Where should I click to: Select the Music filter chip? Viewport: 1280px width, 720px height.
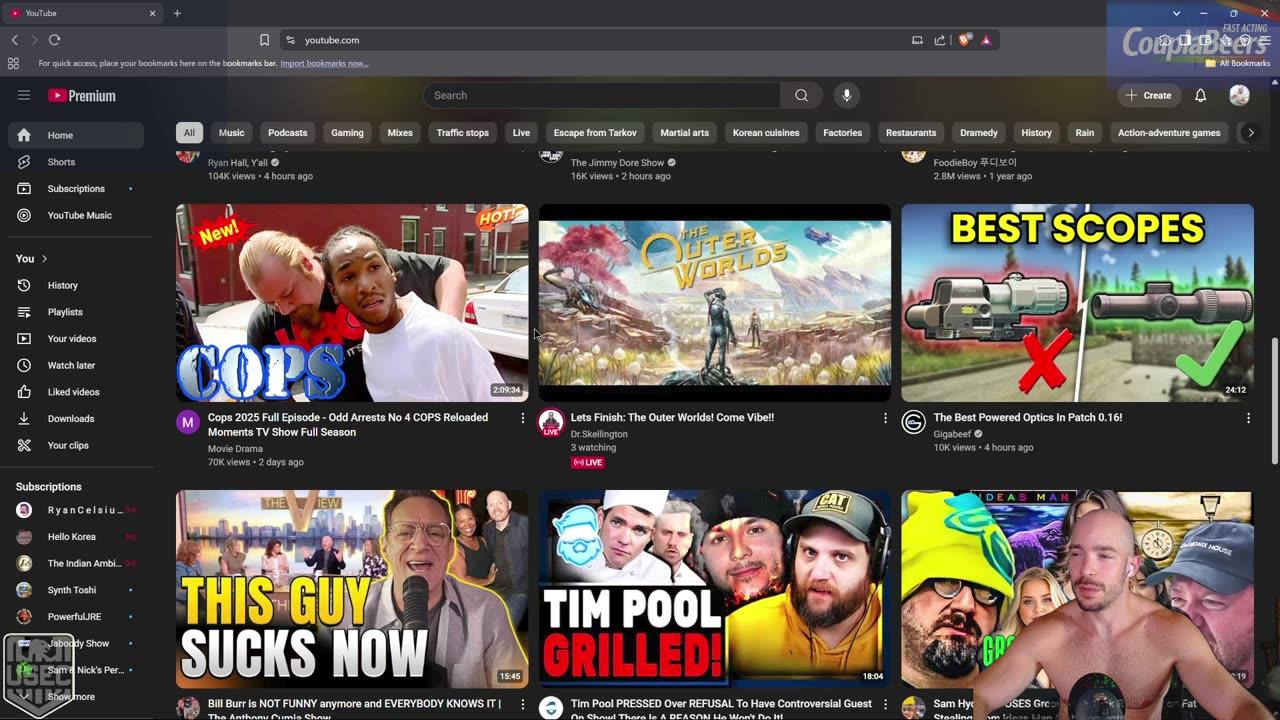231,133
